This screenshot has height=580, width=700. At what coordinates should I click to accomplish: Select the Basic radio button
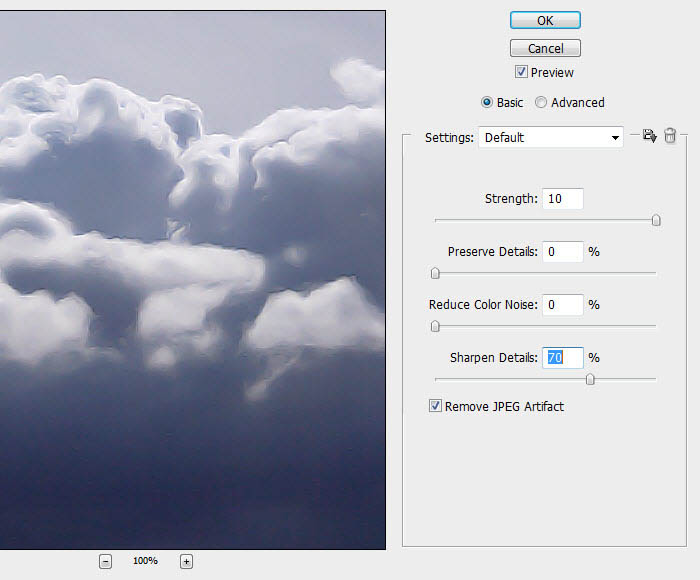487,102
